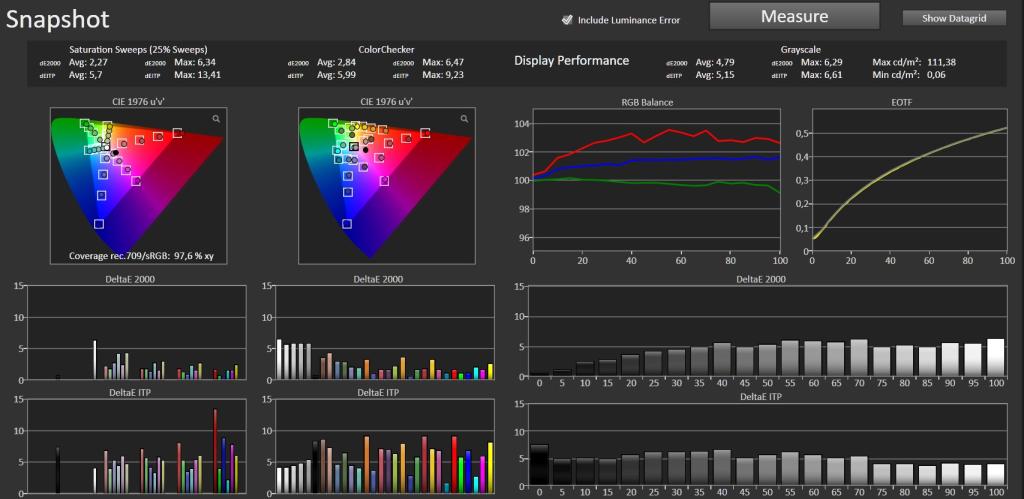Image resolution: width=1024 pixels, height=499 pixels.
Task: Click the yellow bar at end of ColorChecker DeltaE ITP
Action: pyautogui.click(x=490, y=468)
